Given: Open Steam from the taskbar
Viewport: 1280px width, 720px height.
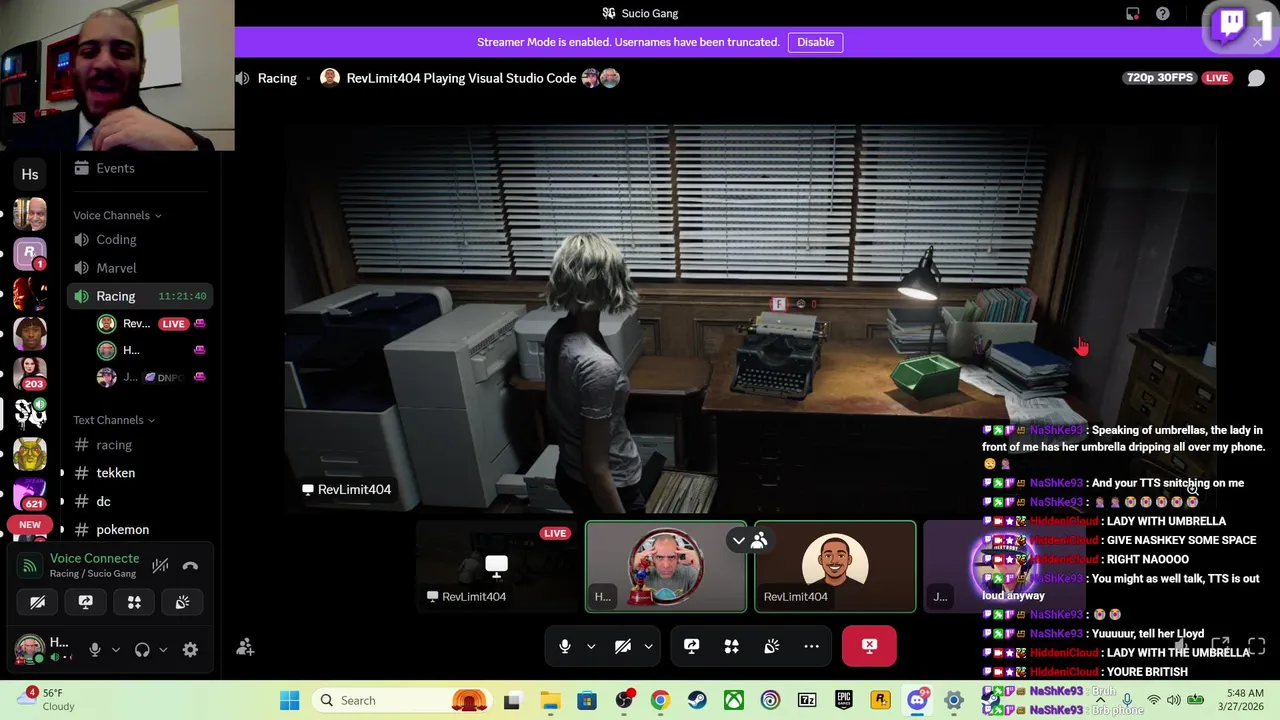Looking at the screenshot, I should click(697, 700).
